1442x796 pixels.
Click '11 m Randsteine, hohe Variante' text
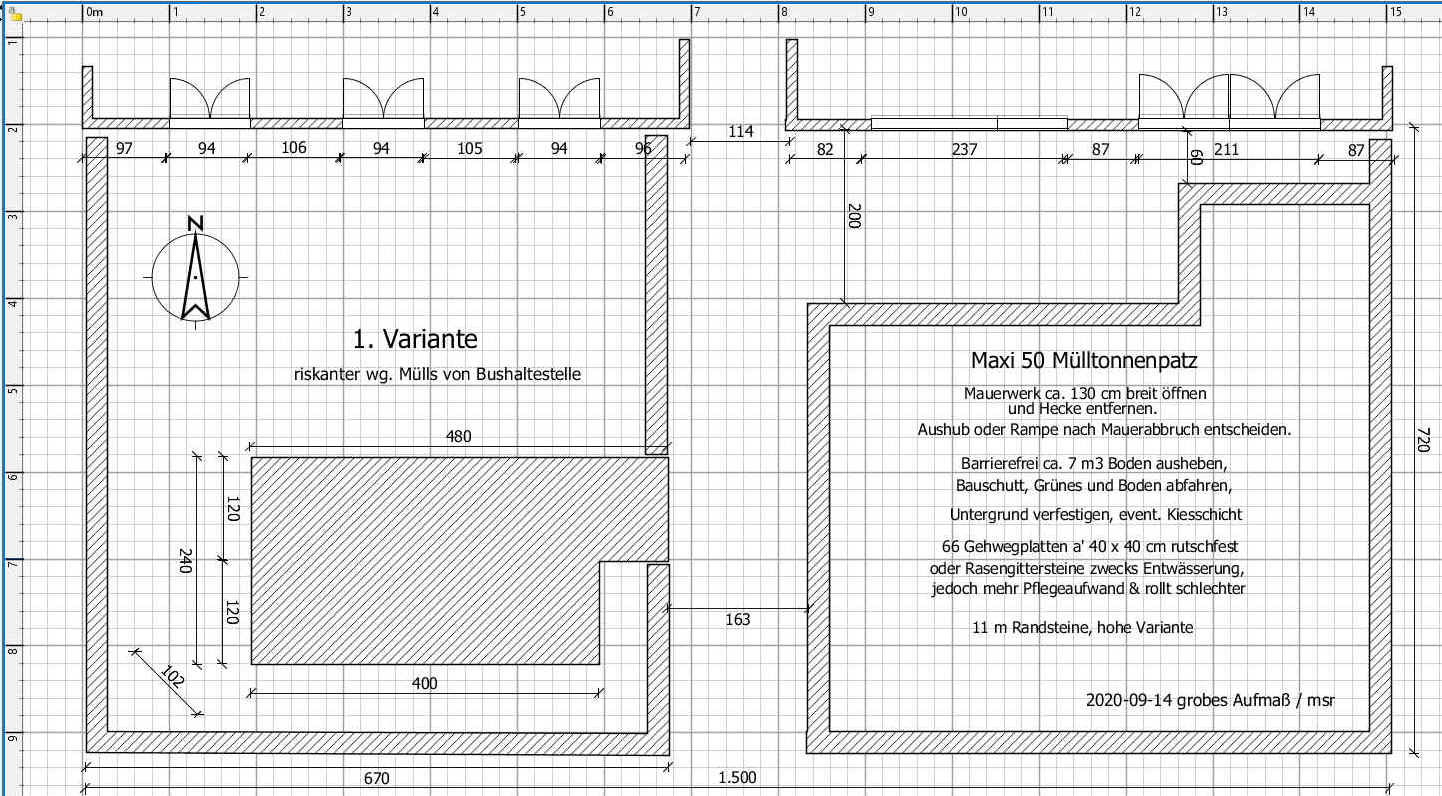(1083, 628)
